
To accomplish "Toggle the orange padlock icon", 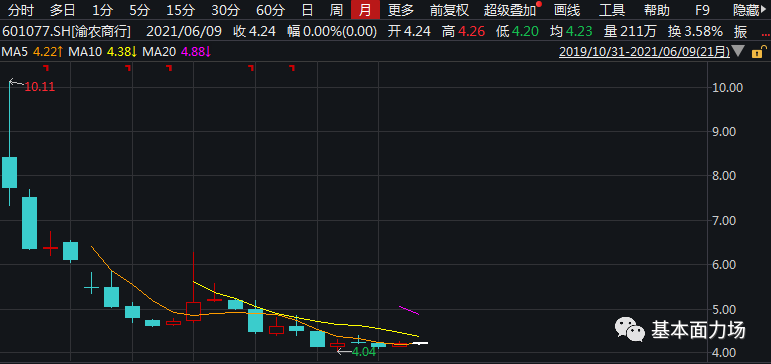I will coord(758,51).
